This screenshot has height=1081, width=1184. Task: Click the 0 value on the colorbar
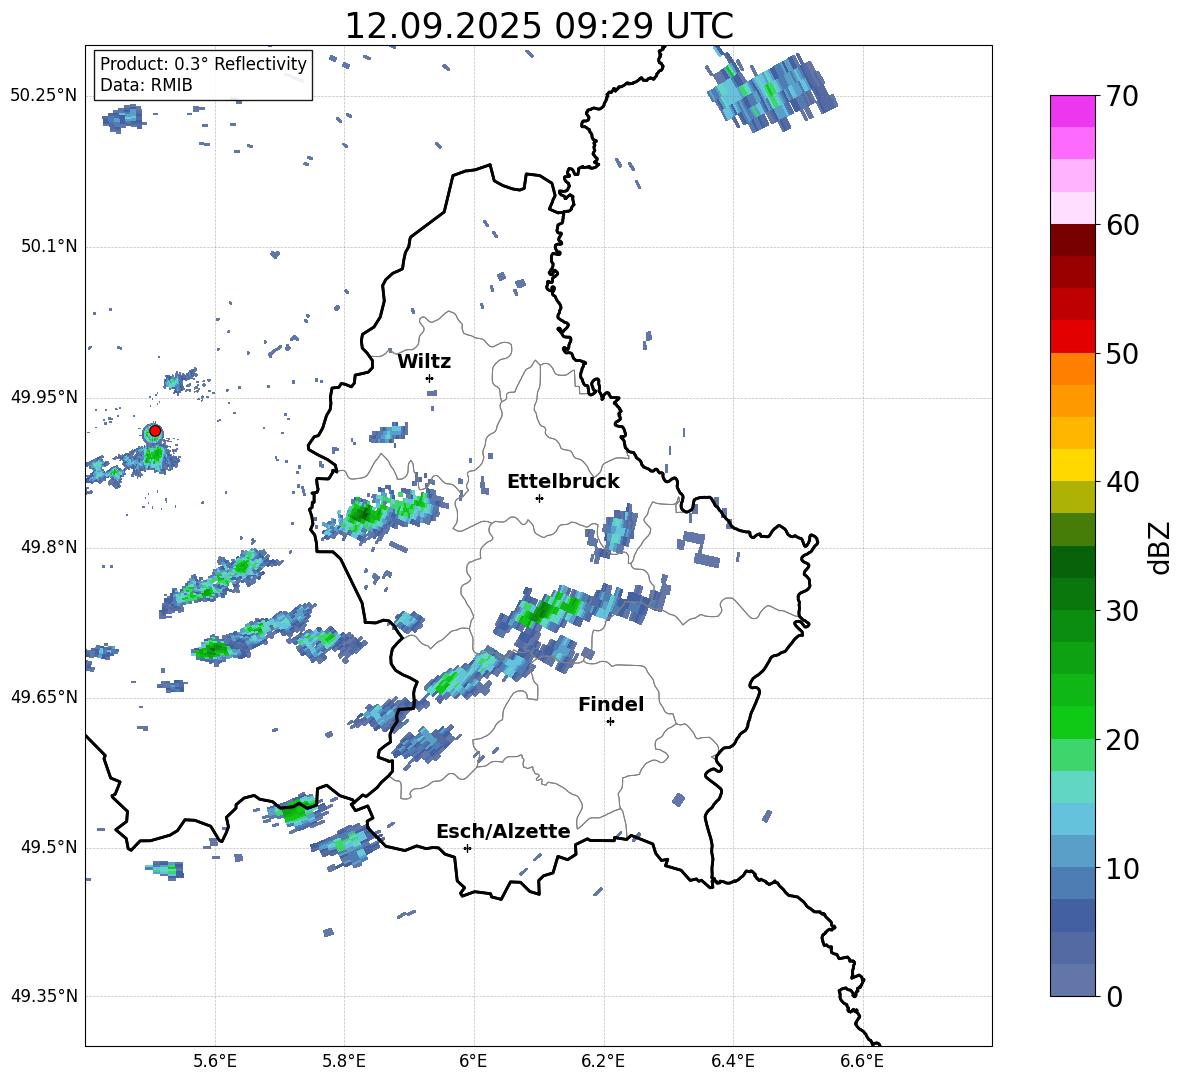coord(1115,996)
